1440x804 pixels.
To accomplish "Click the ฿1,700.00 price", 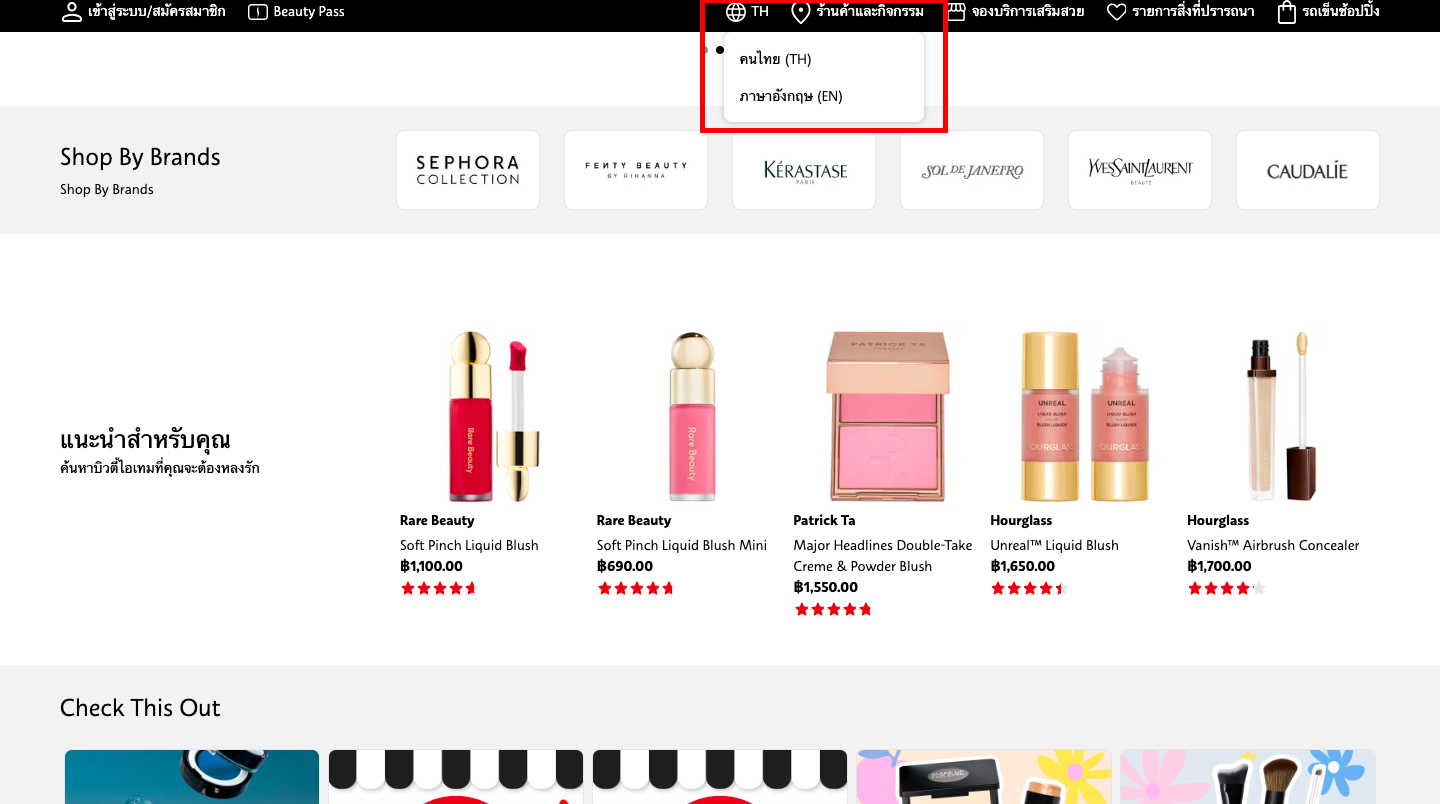I will point(1219,566).
